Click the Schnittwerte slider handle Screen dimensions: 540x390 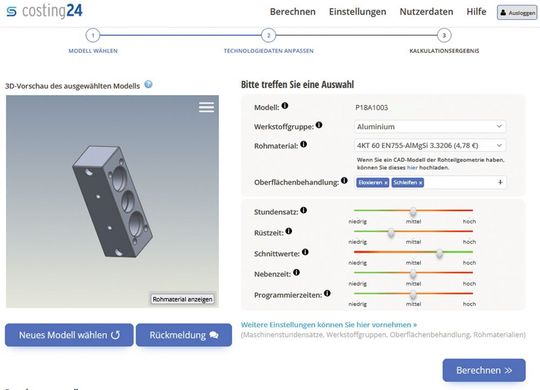coord(439,254)
